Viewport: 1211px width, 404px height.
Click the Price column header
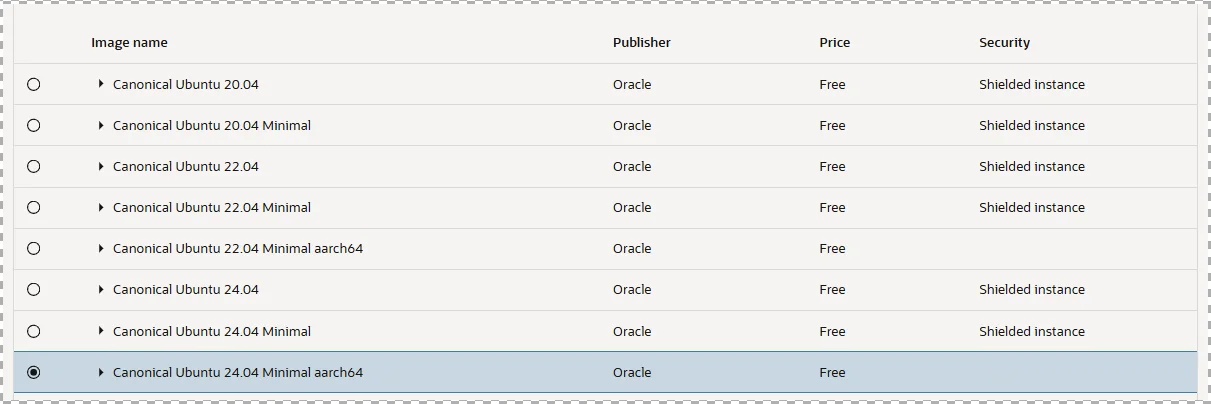(x=835, y=43)
